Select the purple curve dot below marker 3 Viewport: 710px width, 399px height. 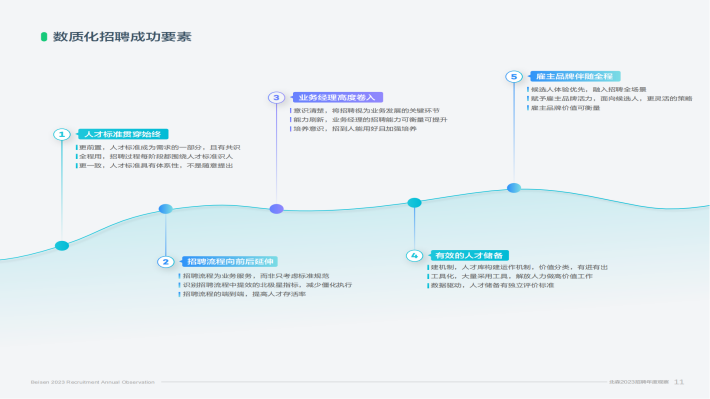tap(277, 209)
